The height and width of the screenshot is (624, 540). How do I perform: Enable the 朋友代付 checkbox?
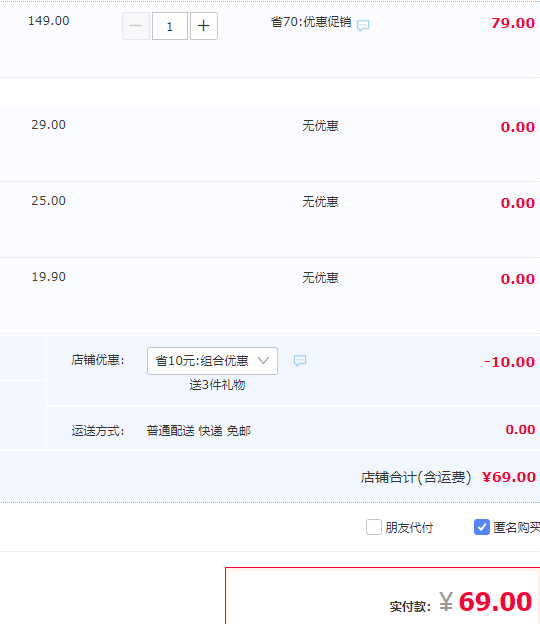[x=374, y=527]
